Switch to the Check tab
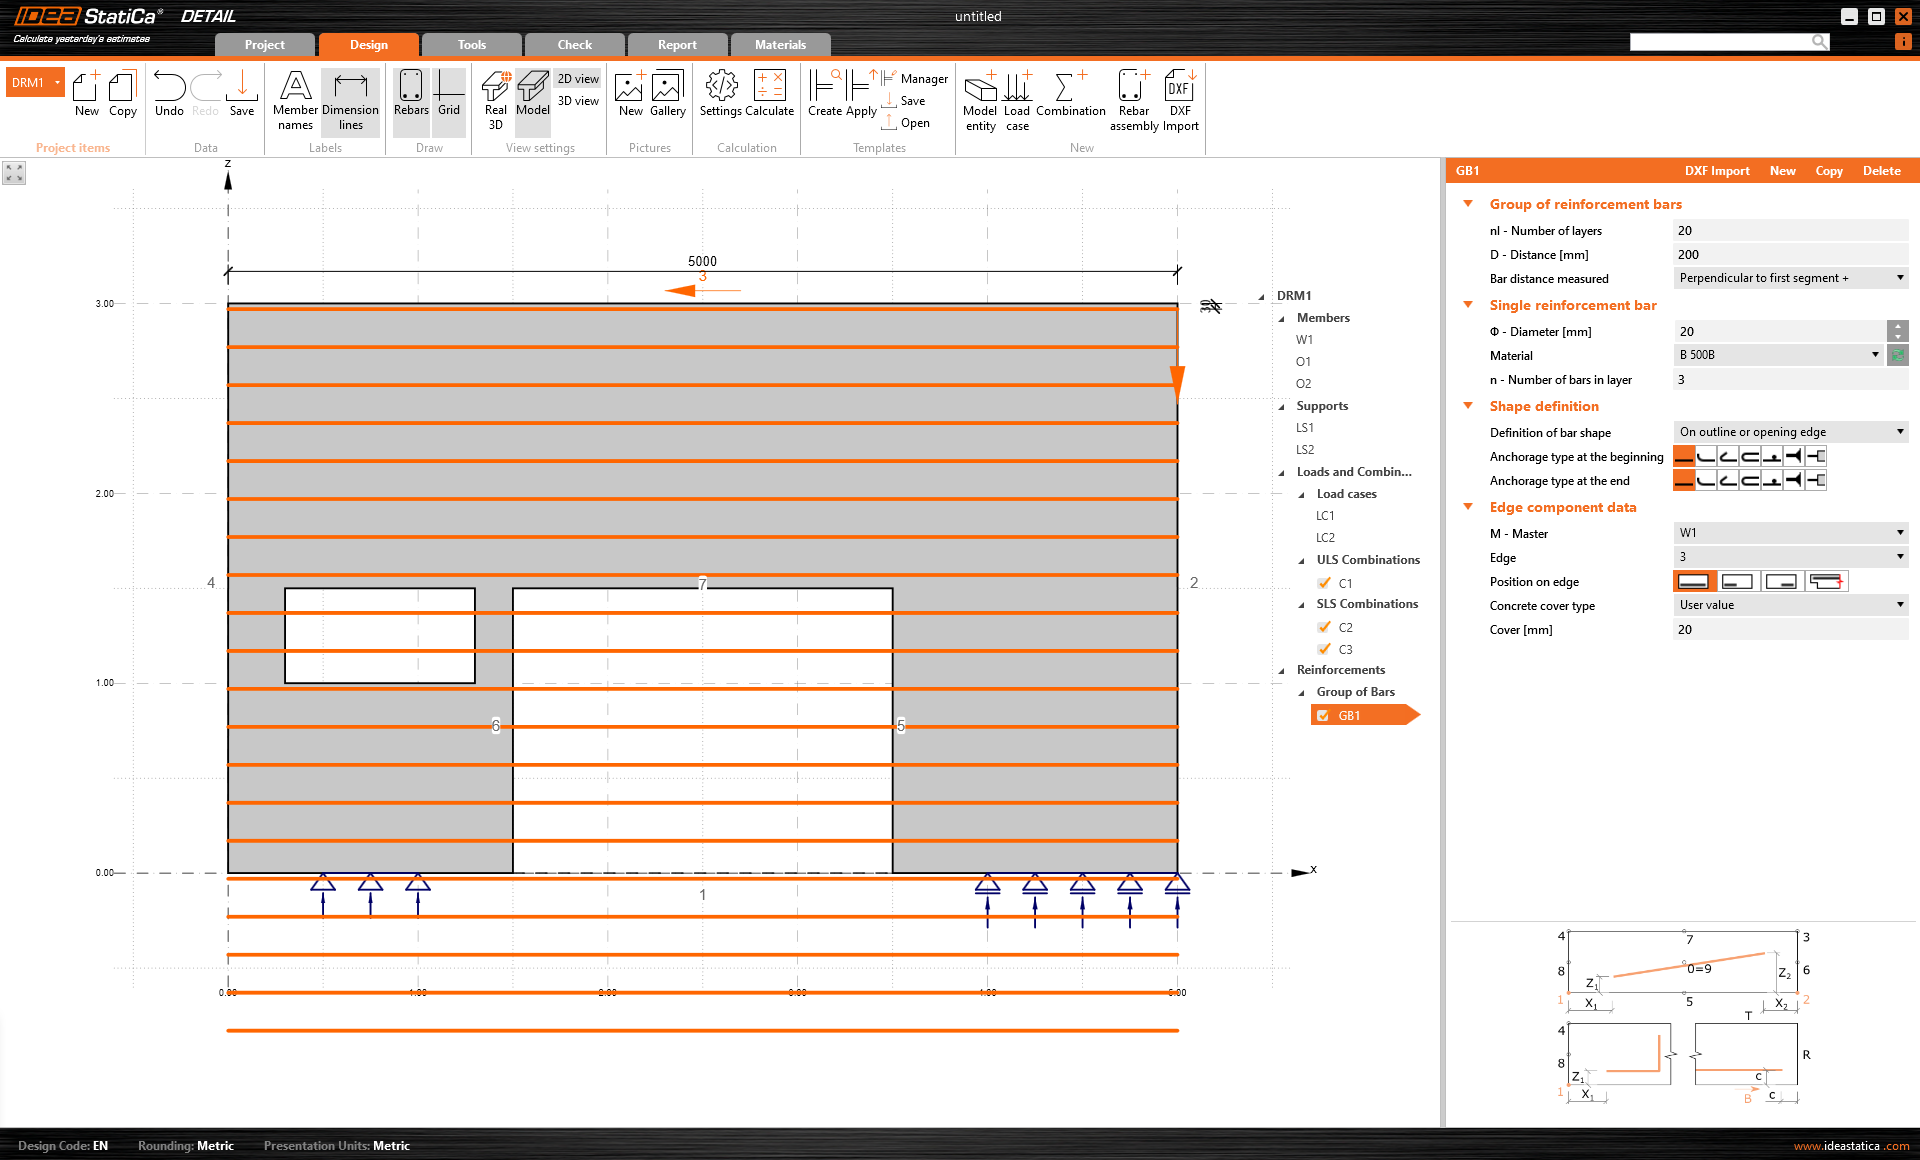 pos(574,44)
